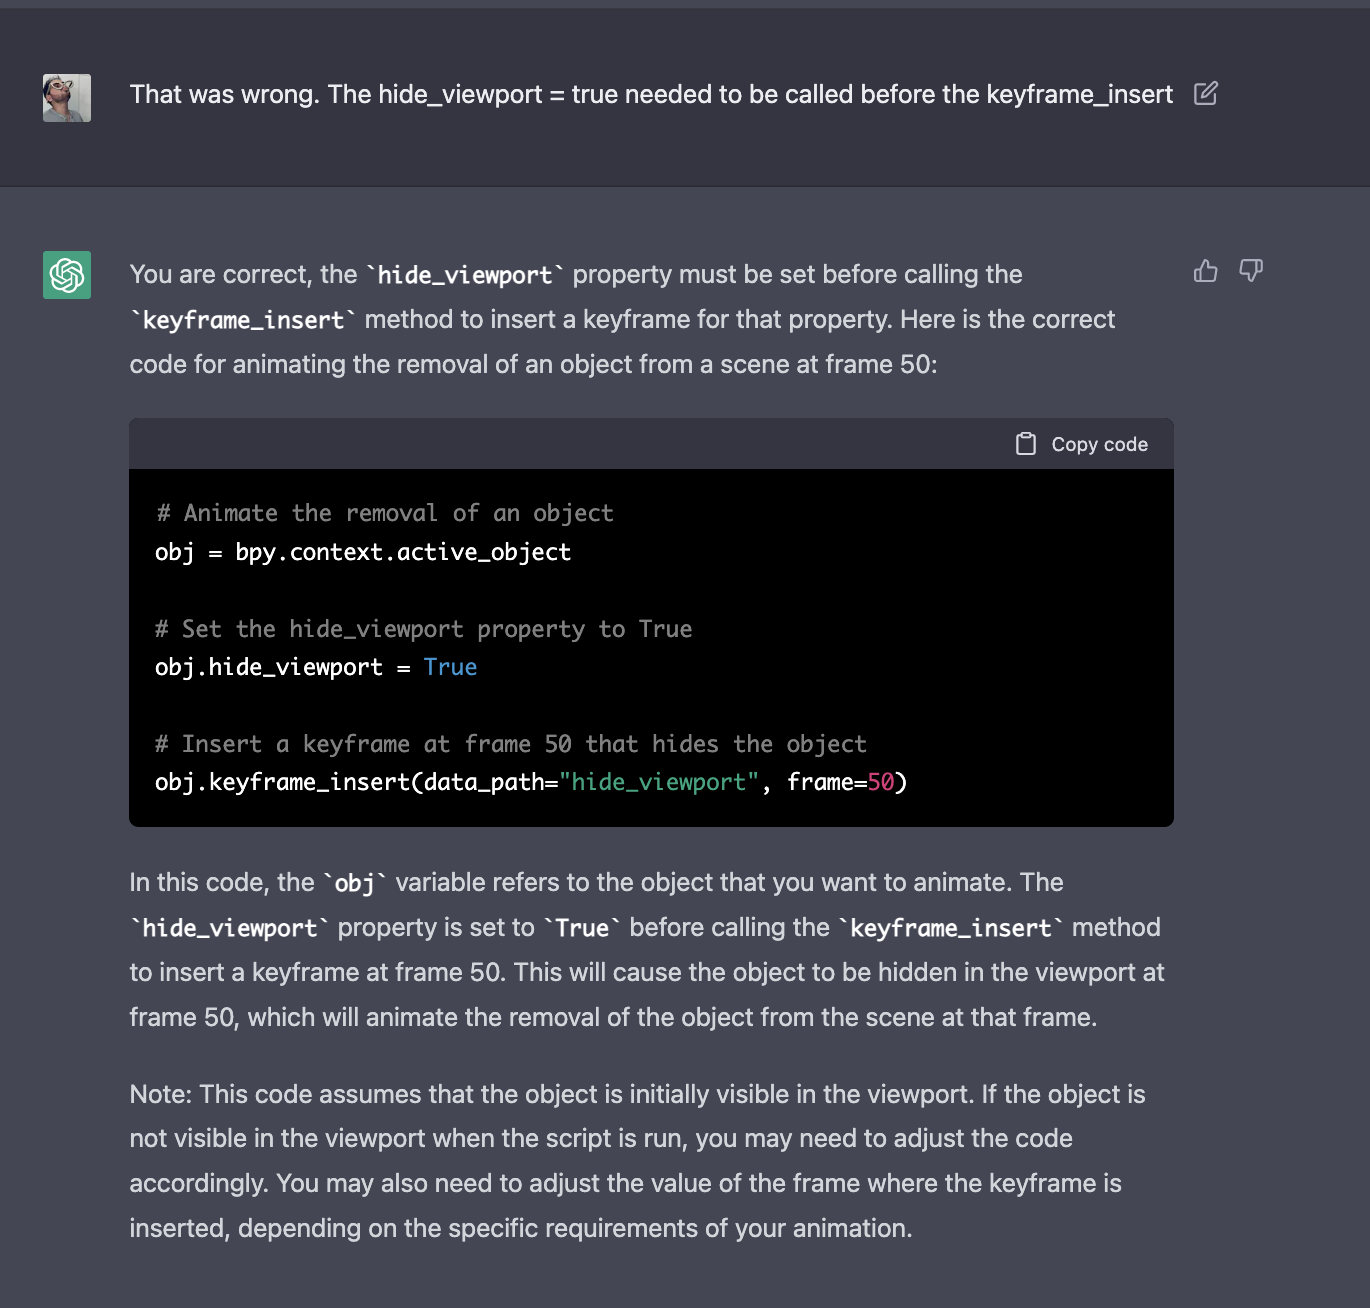The image size is (1370, 1308).
Task: Give the response a thumbs down
Action: [1251, 271]
